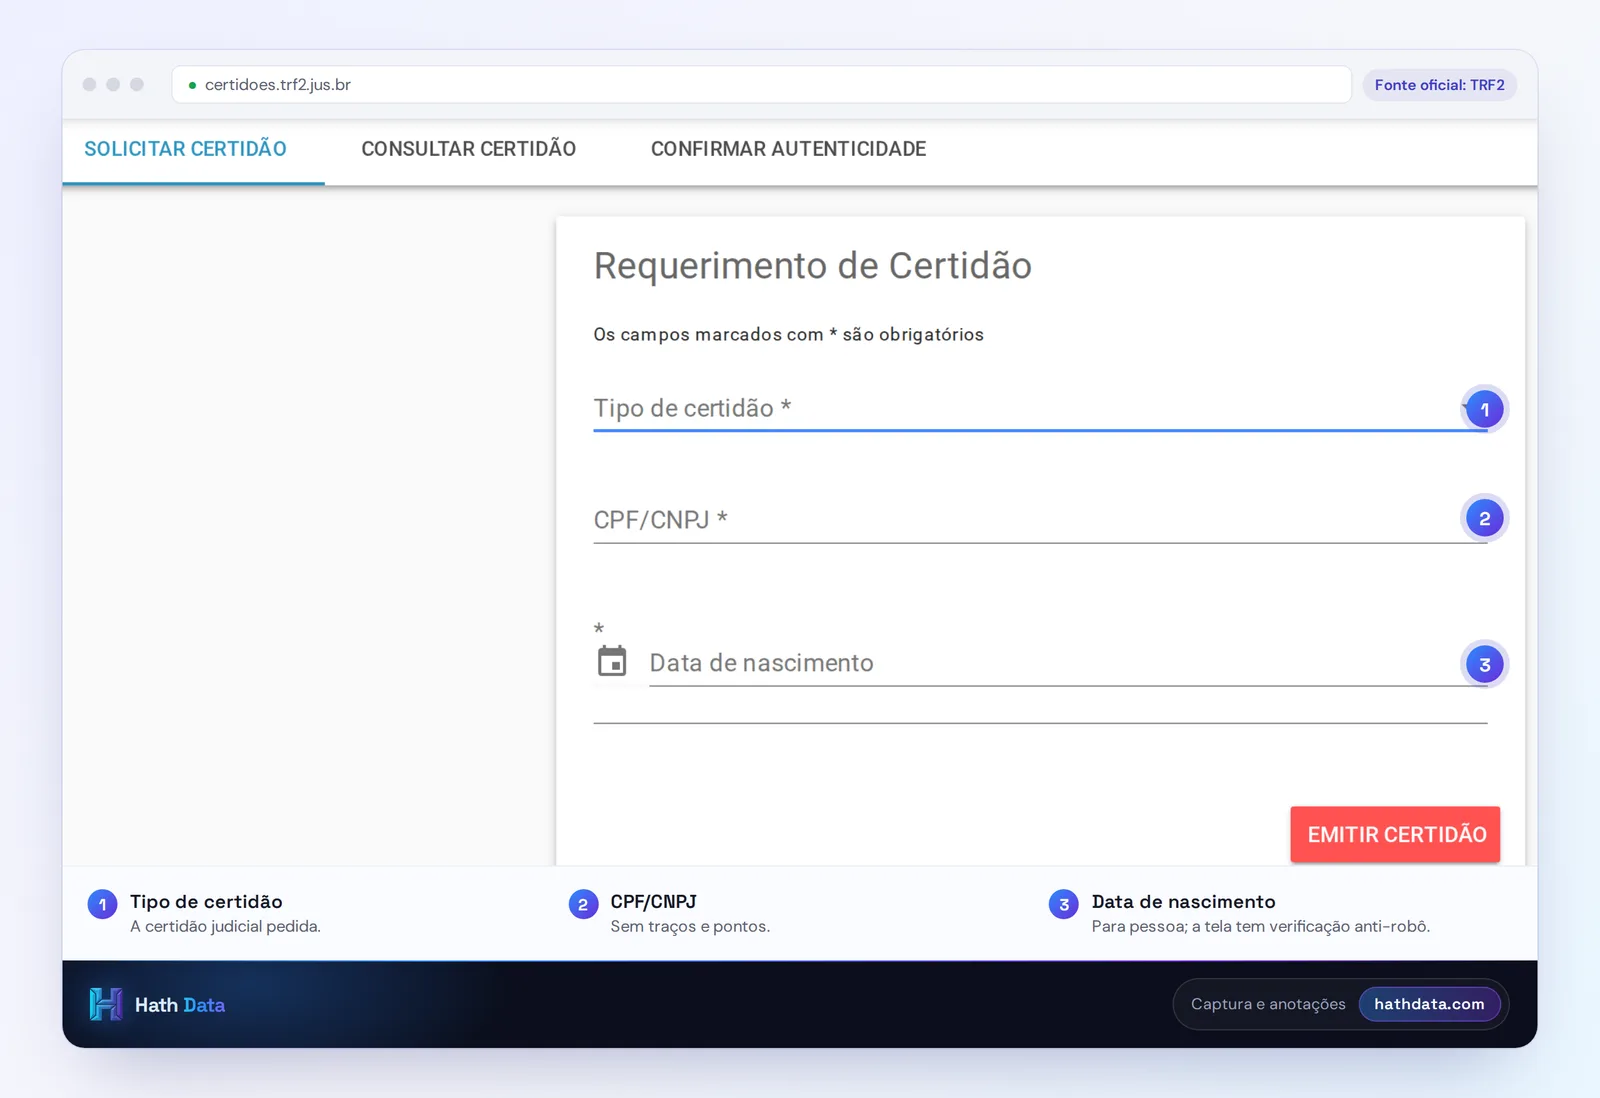
Task: Submit with the Emitir Certidão button
Action: [x=1395, y=835]
